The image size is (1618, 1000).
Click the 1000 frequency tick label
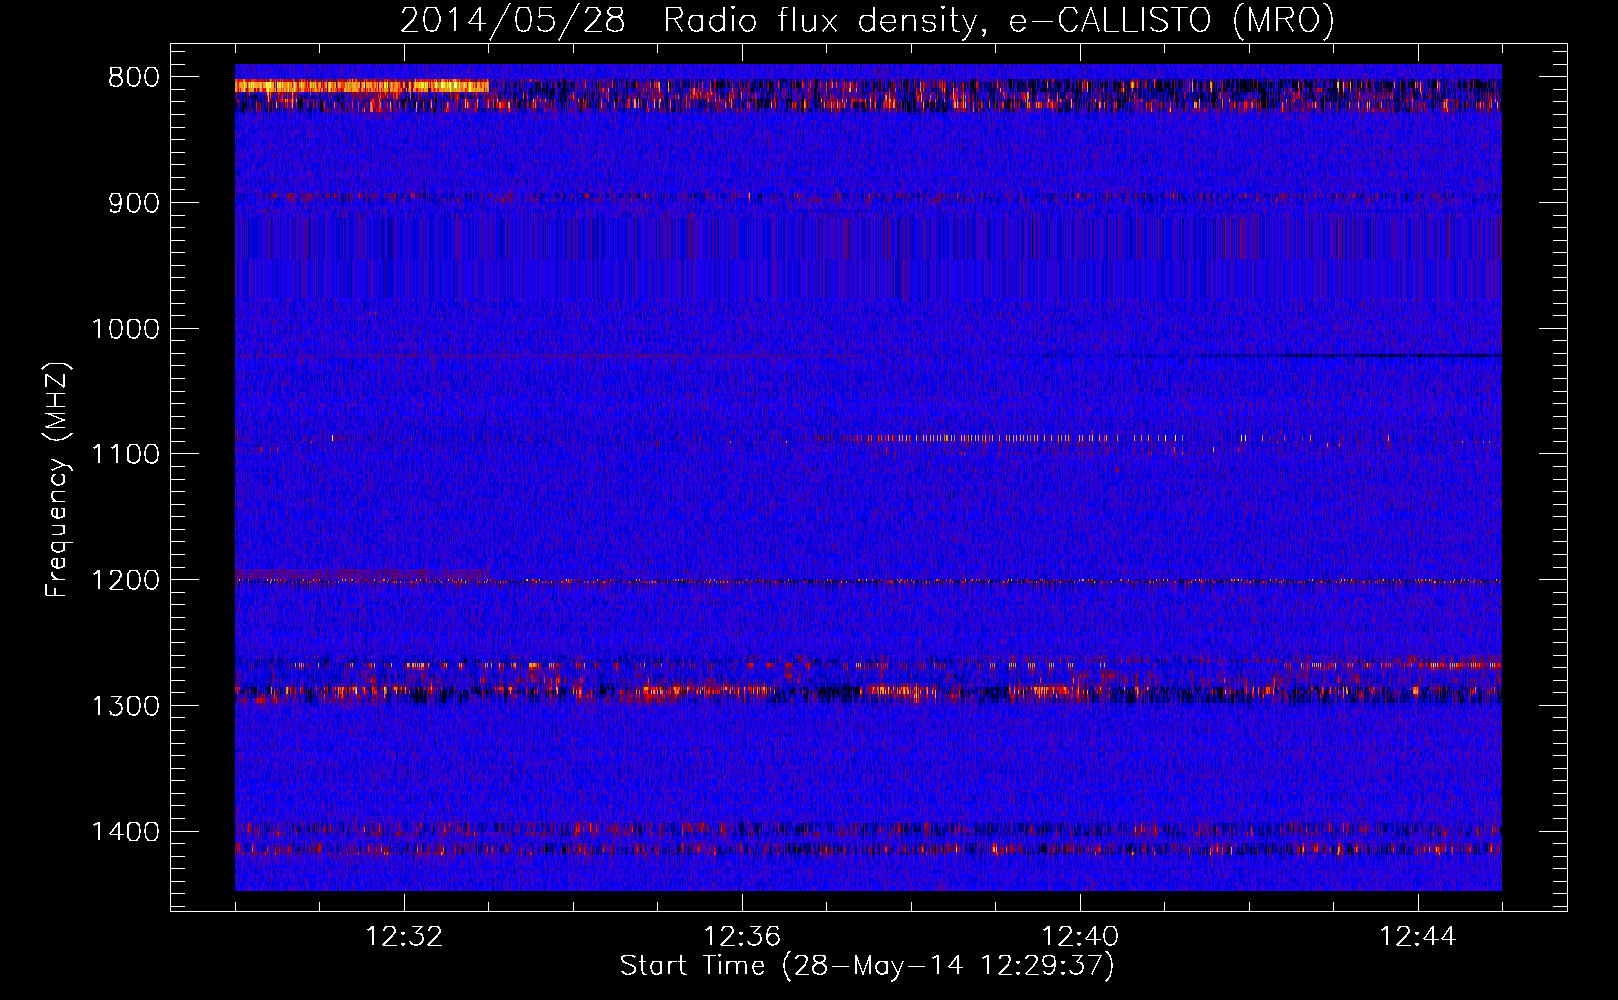click(x=125, y=329)
